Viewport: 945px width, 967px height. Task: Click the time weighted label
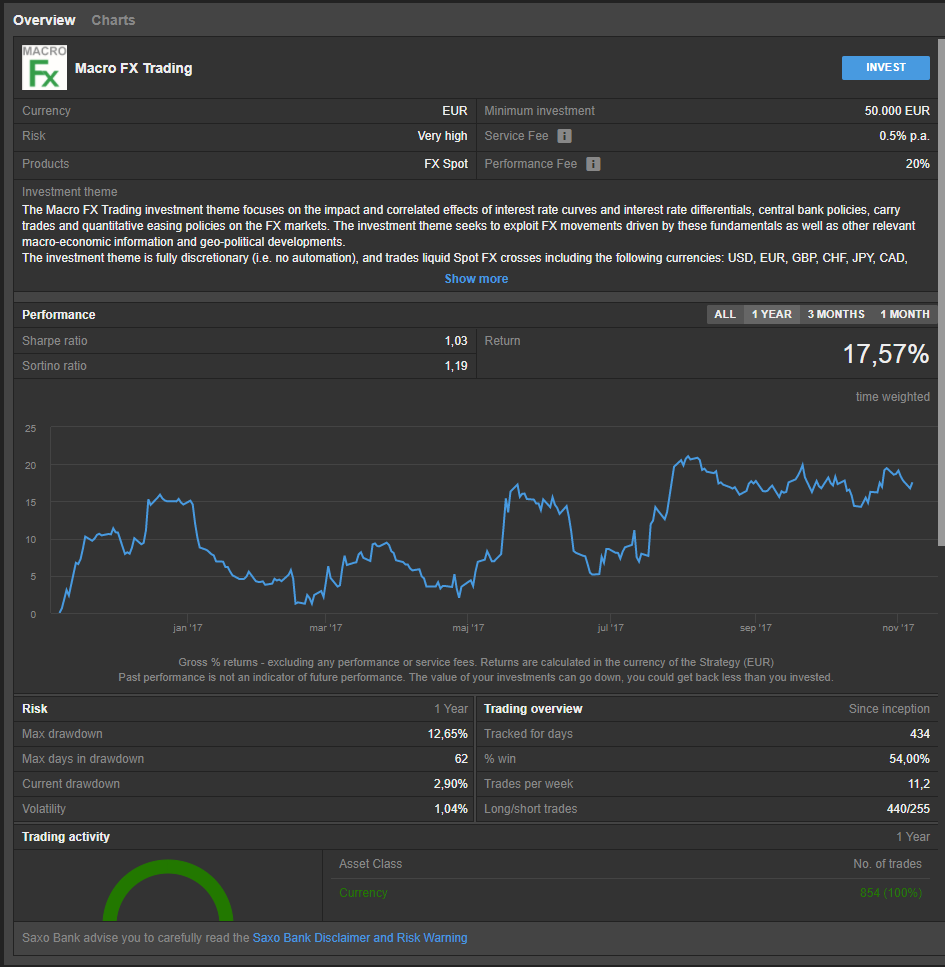pyautogui.click(x=893, y=397)
